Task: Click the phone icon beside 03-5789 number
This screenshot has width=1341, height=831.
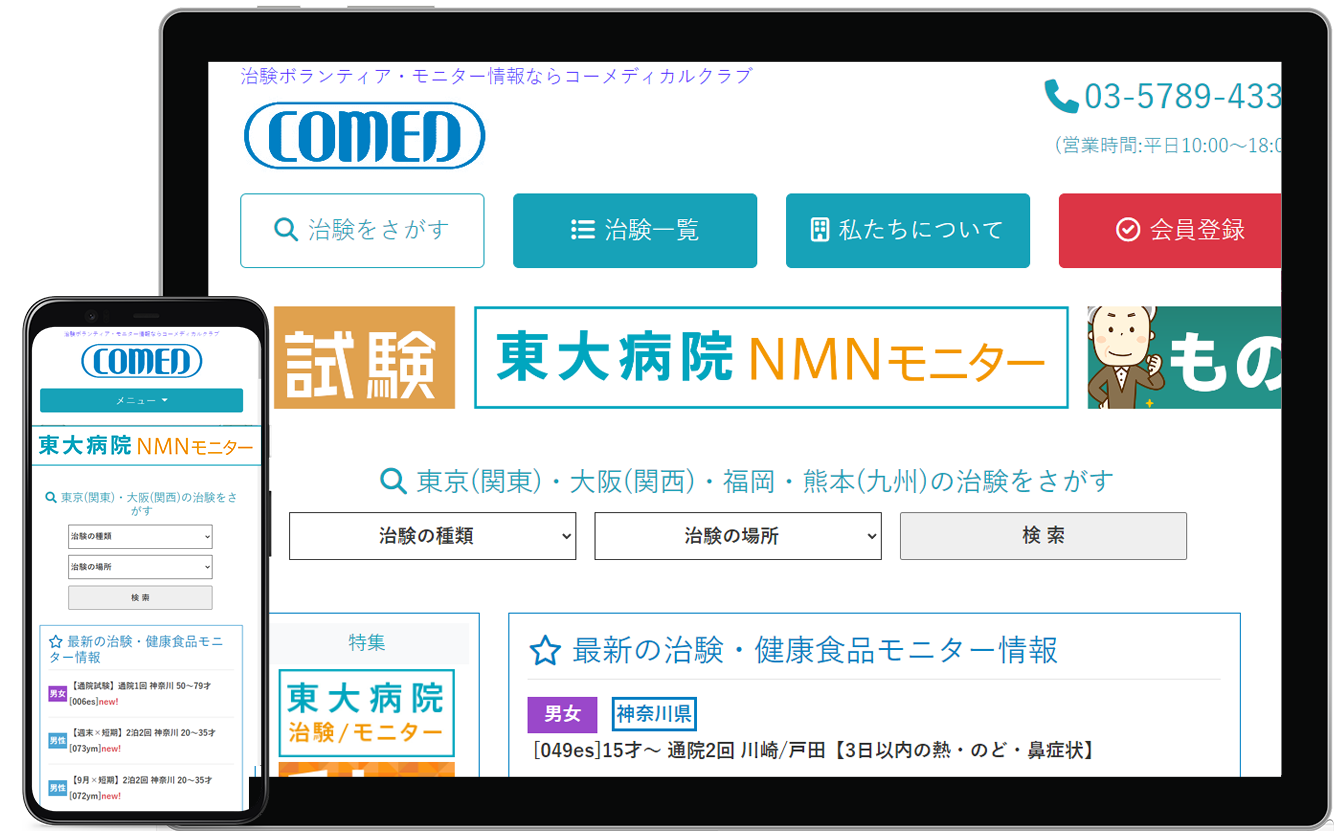Action: (1060, 96)
